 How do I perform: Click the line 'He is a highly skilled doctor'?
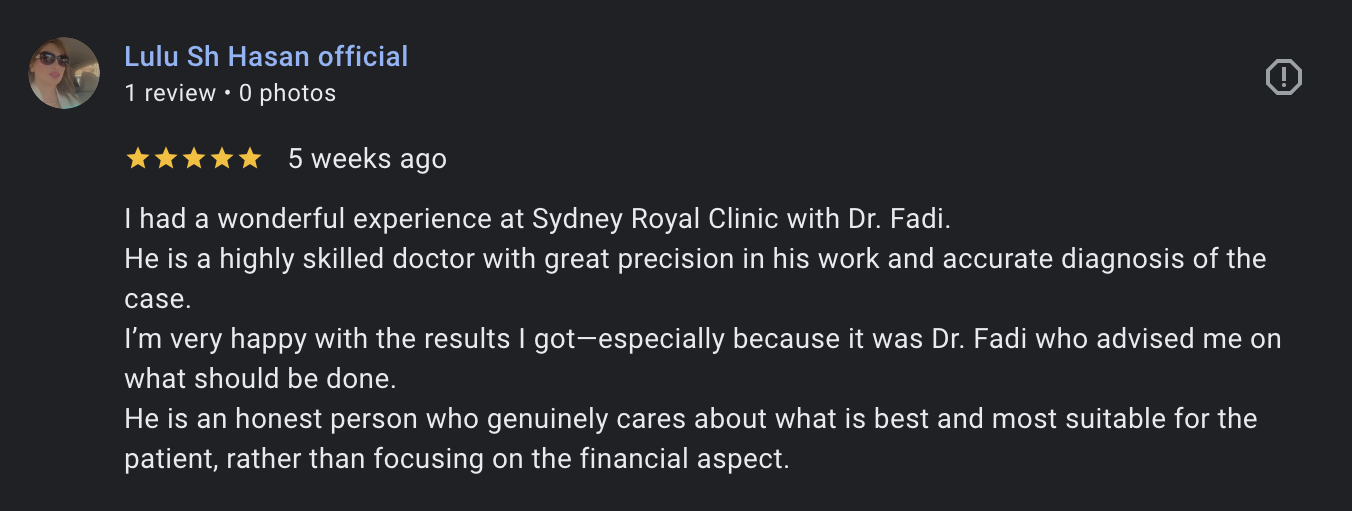(694, 258)
